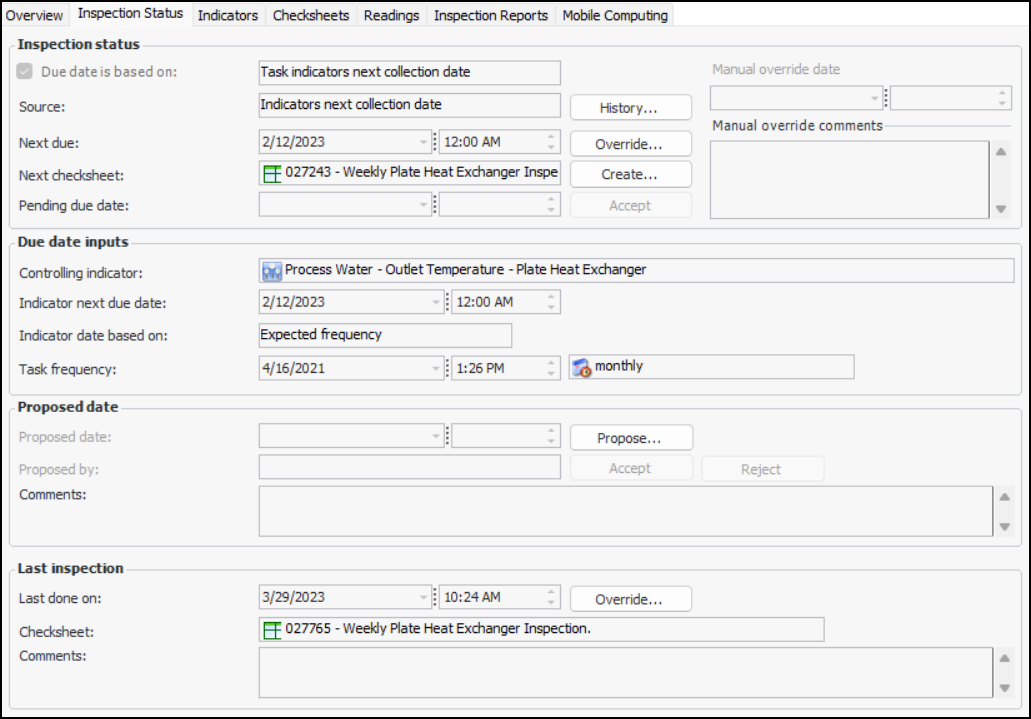Toggle the 'Due date is based on' checkbox
This screenshot has width=1031, height=719.
[x=25, y=72]
